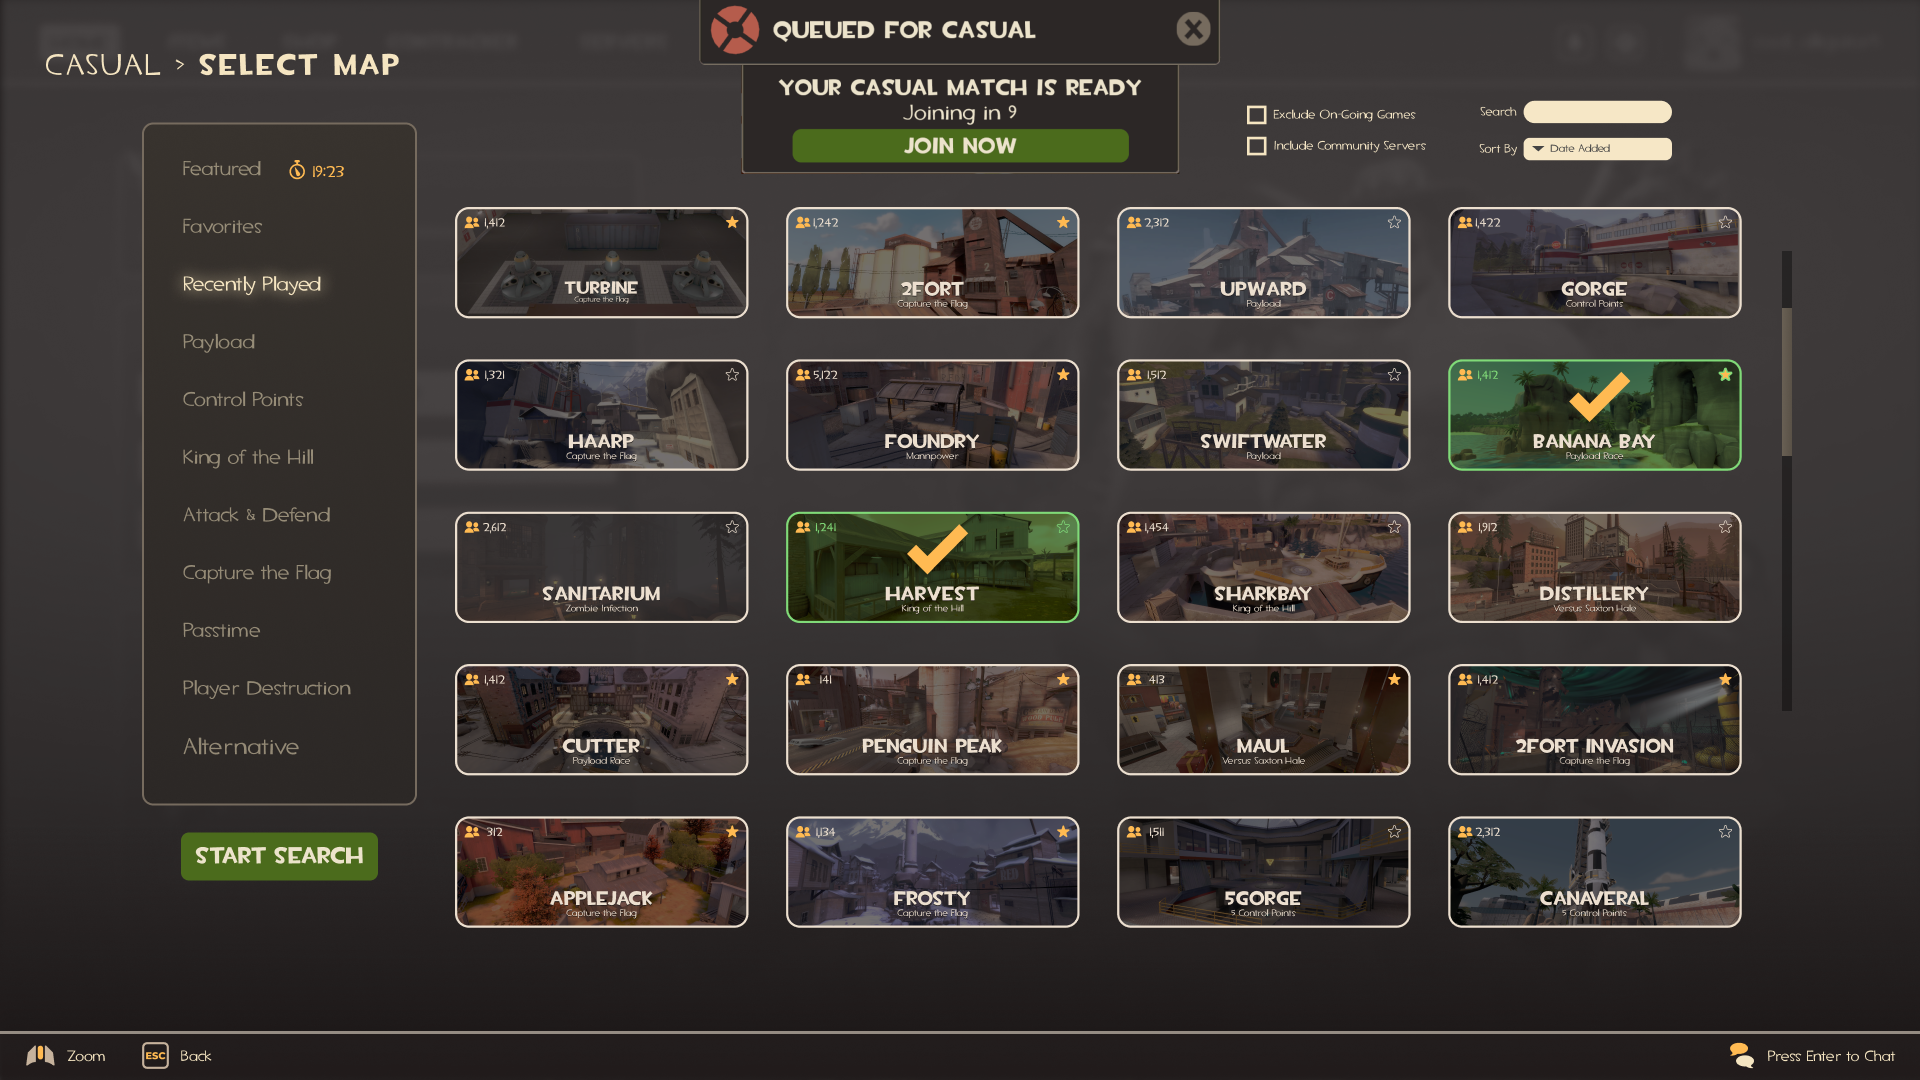Viewport: 1920px width, 1080px height.
Task: Click the JOIN NOW button
Action: pos(960,146)
